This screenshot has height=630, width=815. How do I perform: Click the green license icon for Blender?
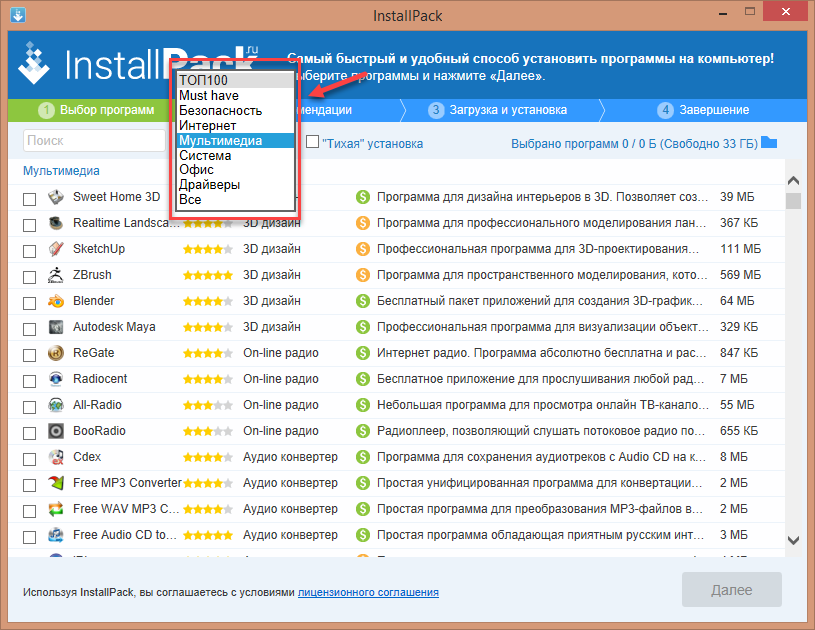[x=363, y=301]
